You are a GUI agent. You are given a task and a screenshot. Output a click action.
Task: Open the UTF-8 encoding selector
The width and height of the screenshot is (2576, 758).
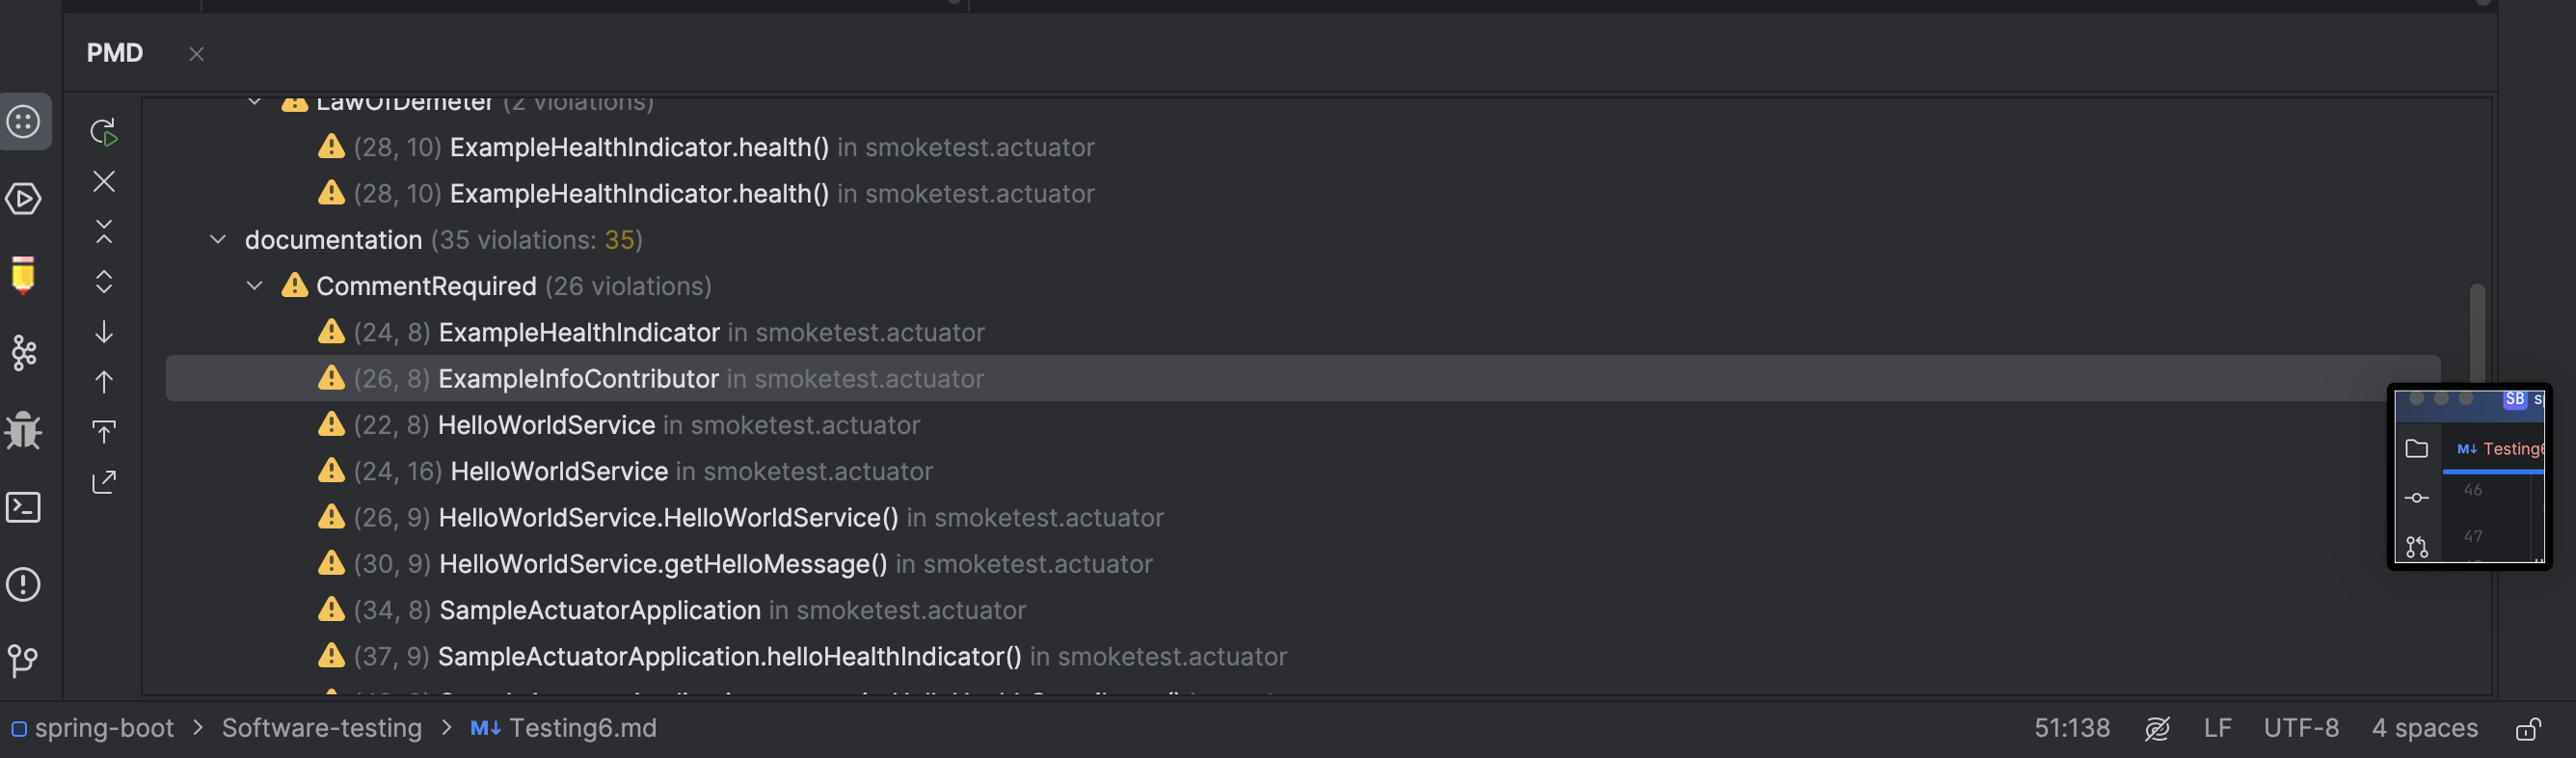click(2300, 728)
